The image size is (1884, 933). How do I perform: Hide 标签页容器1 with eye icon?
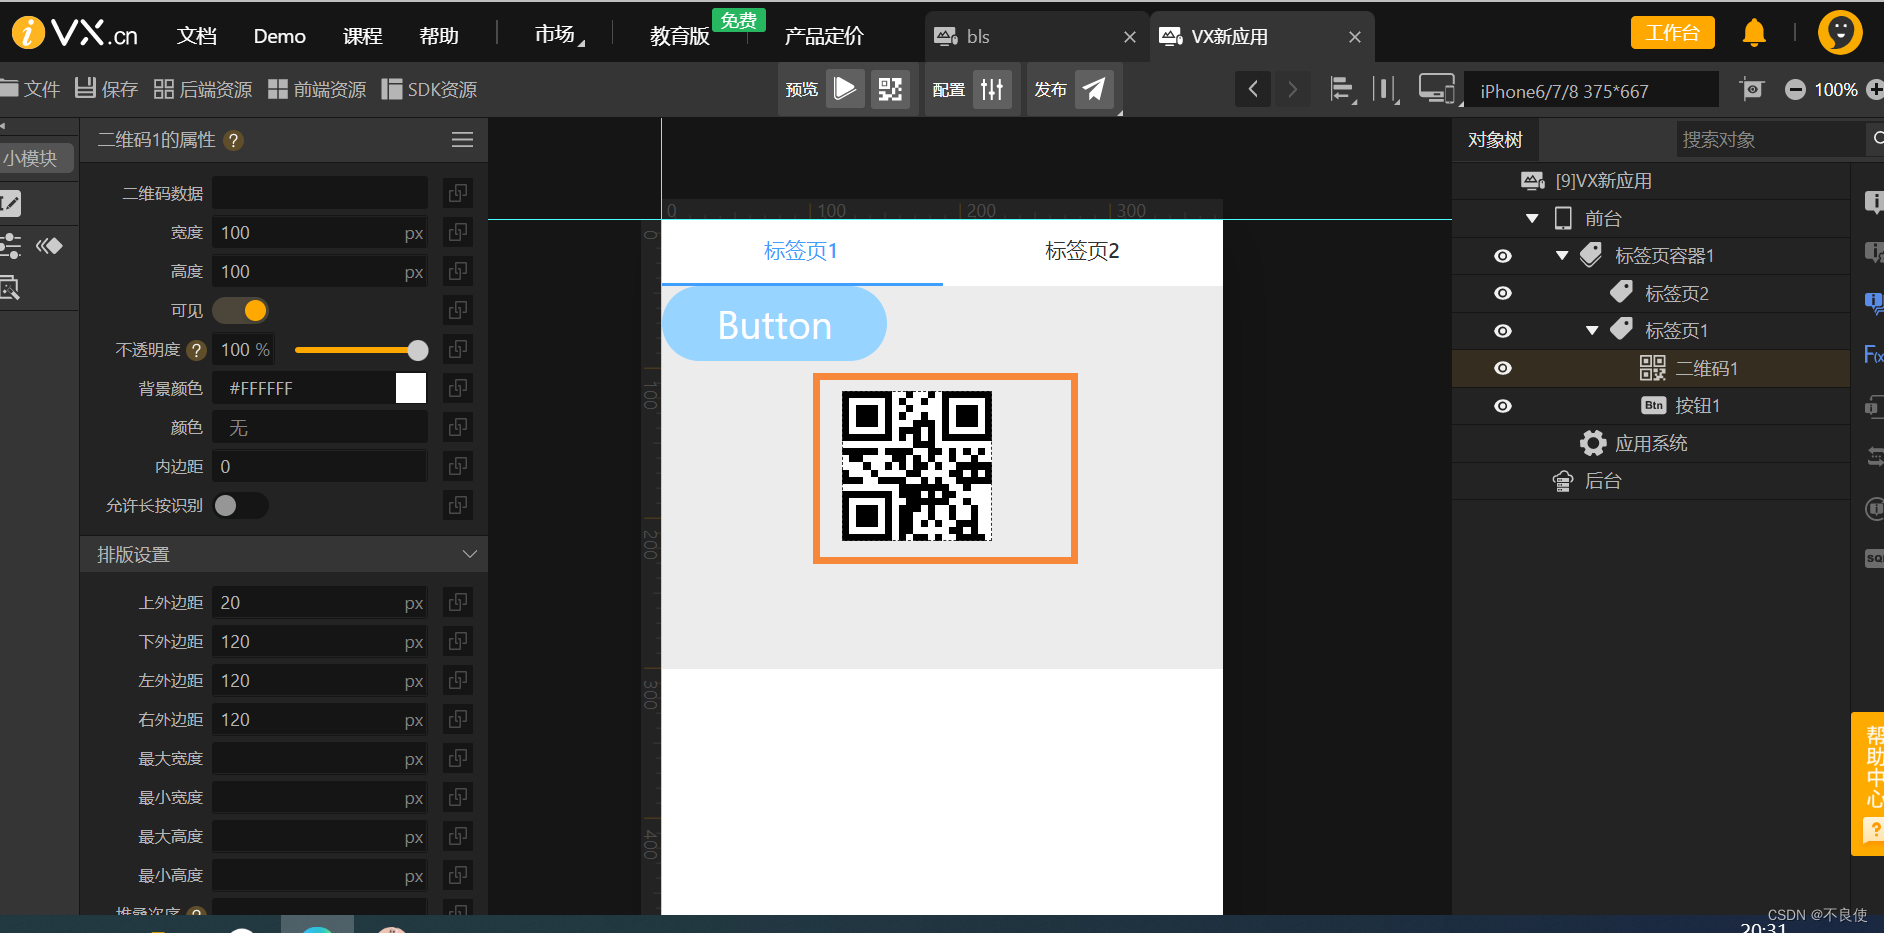[1502, 257]
